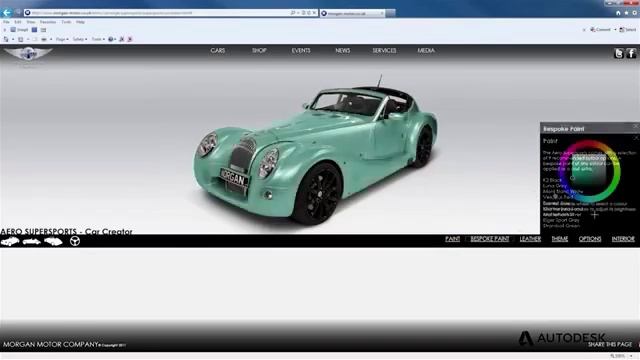The image size is (640, 360).
Task: Select the third car view icon
Action: 53,242
